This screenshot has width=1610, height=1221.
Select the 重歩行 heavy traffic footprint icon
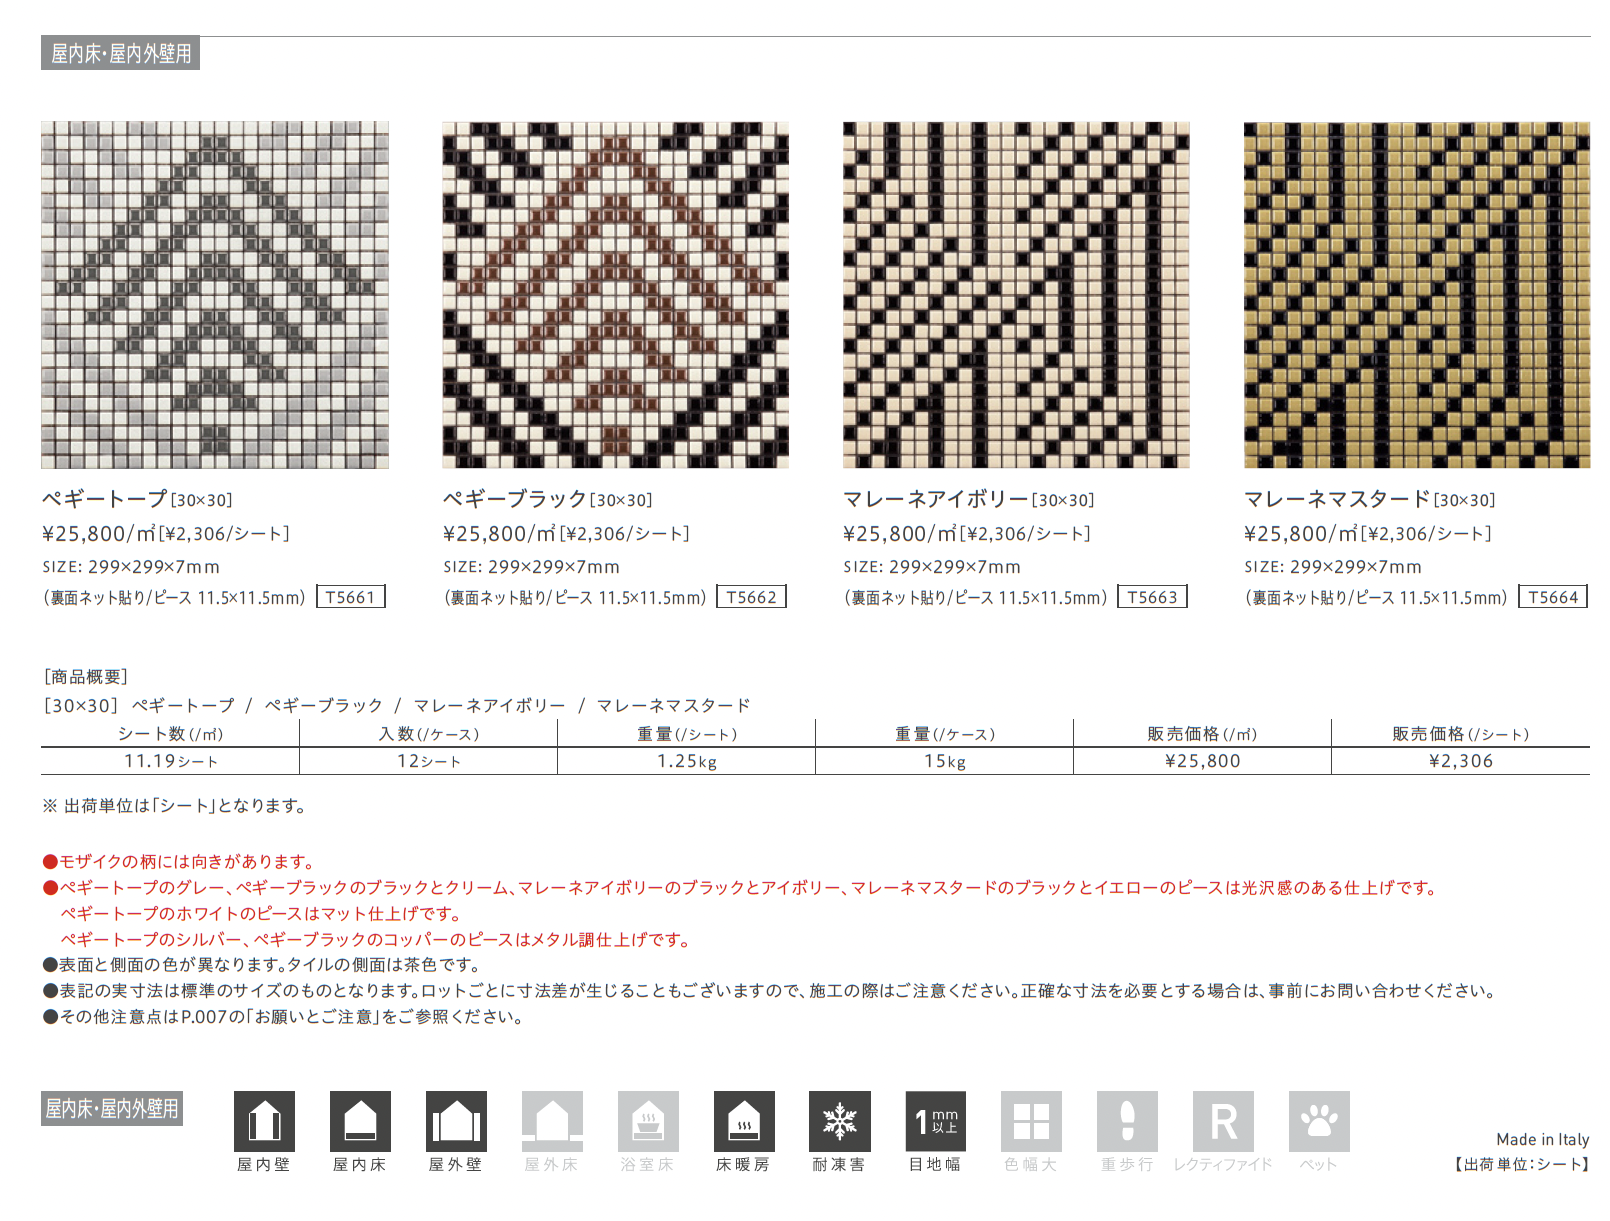tap(1127, 1121)
